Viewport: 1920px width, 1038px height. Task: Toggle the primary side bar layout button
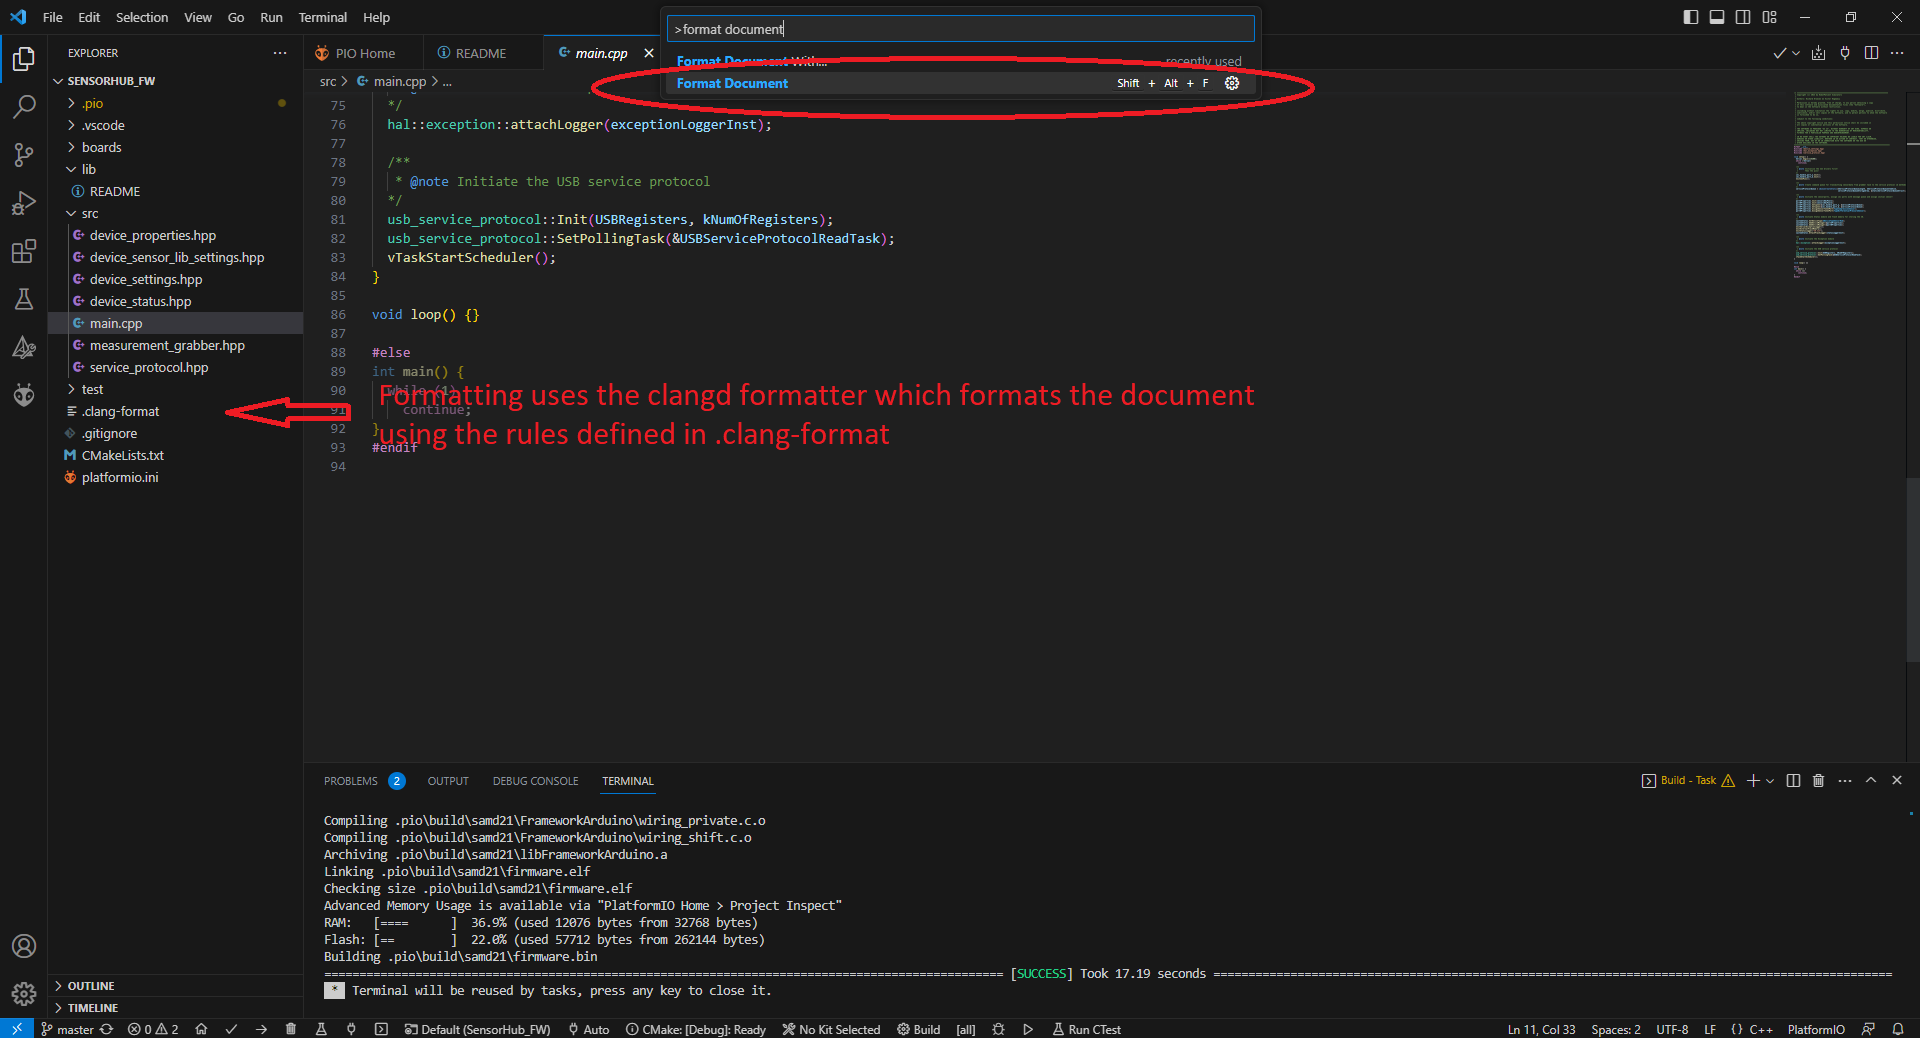(x=1690, y=17)
